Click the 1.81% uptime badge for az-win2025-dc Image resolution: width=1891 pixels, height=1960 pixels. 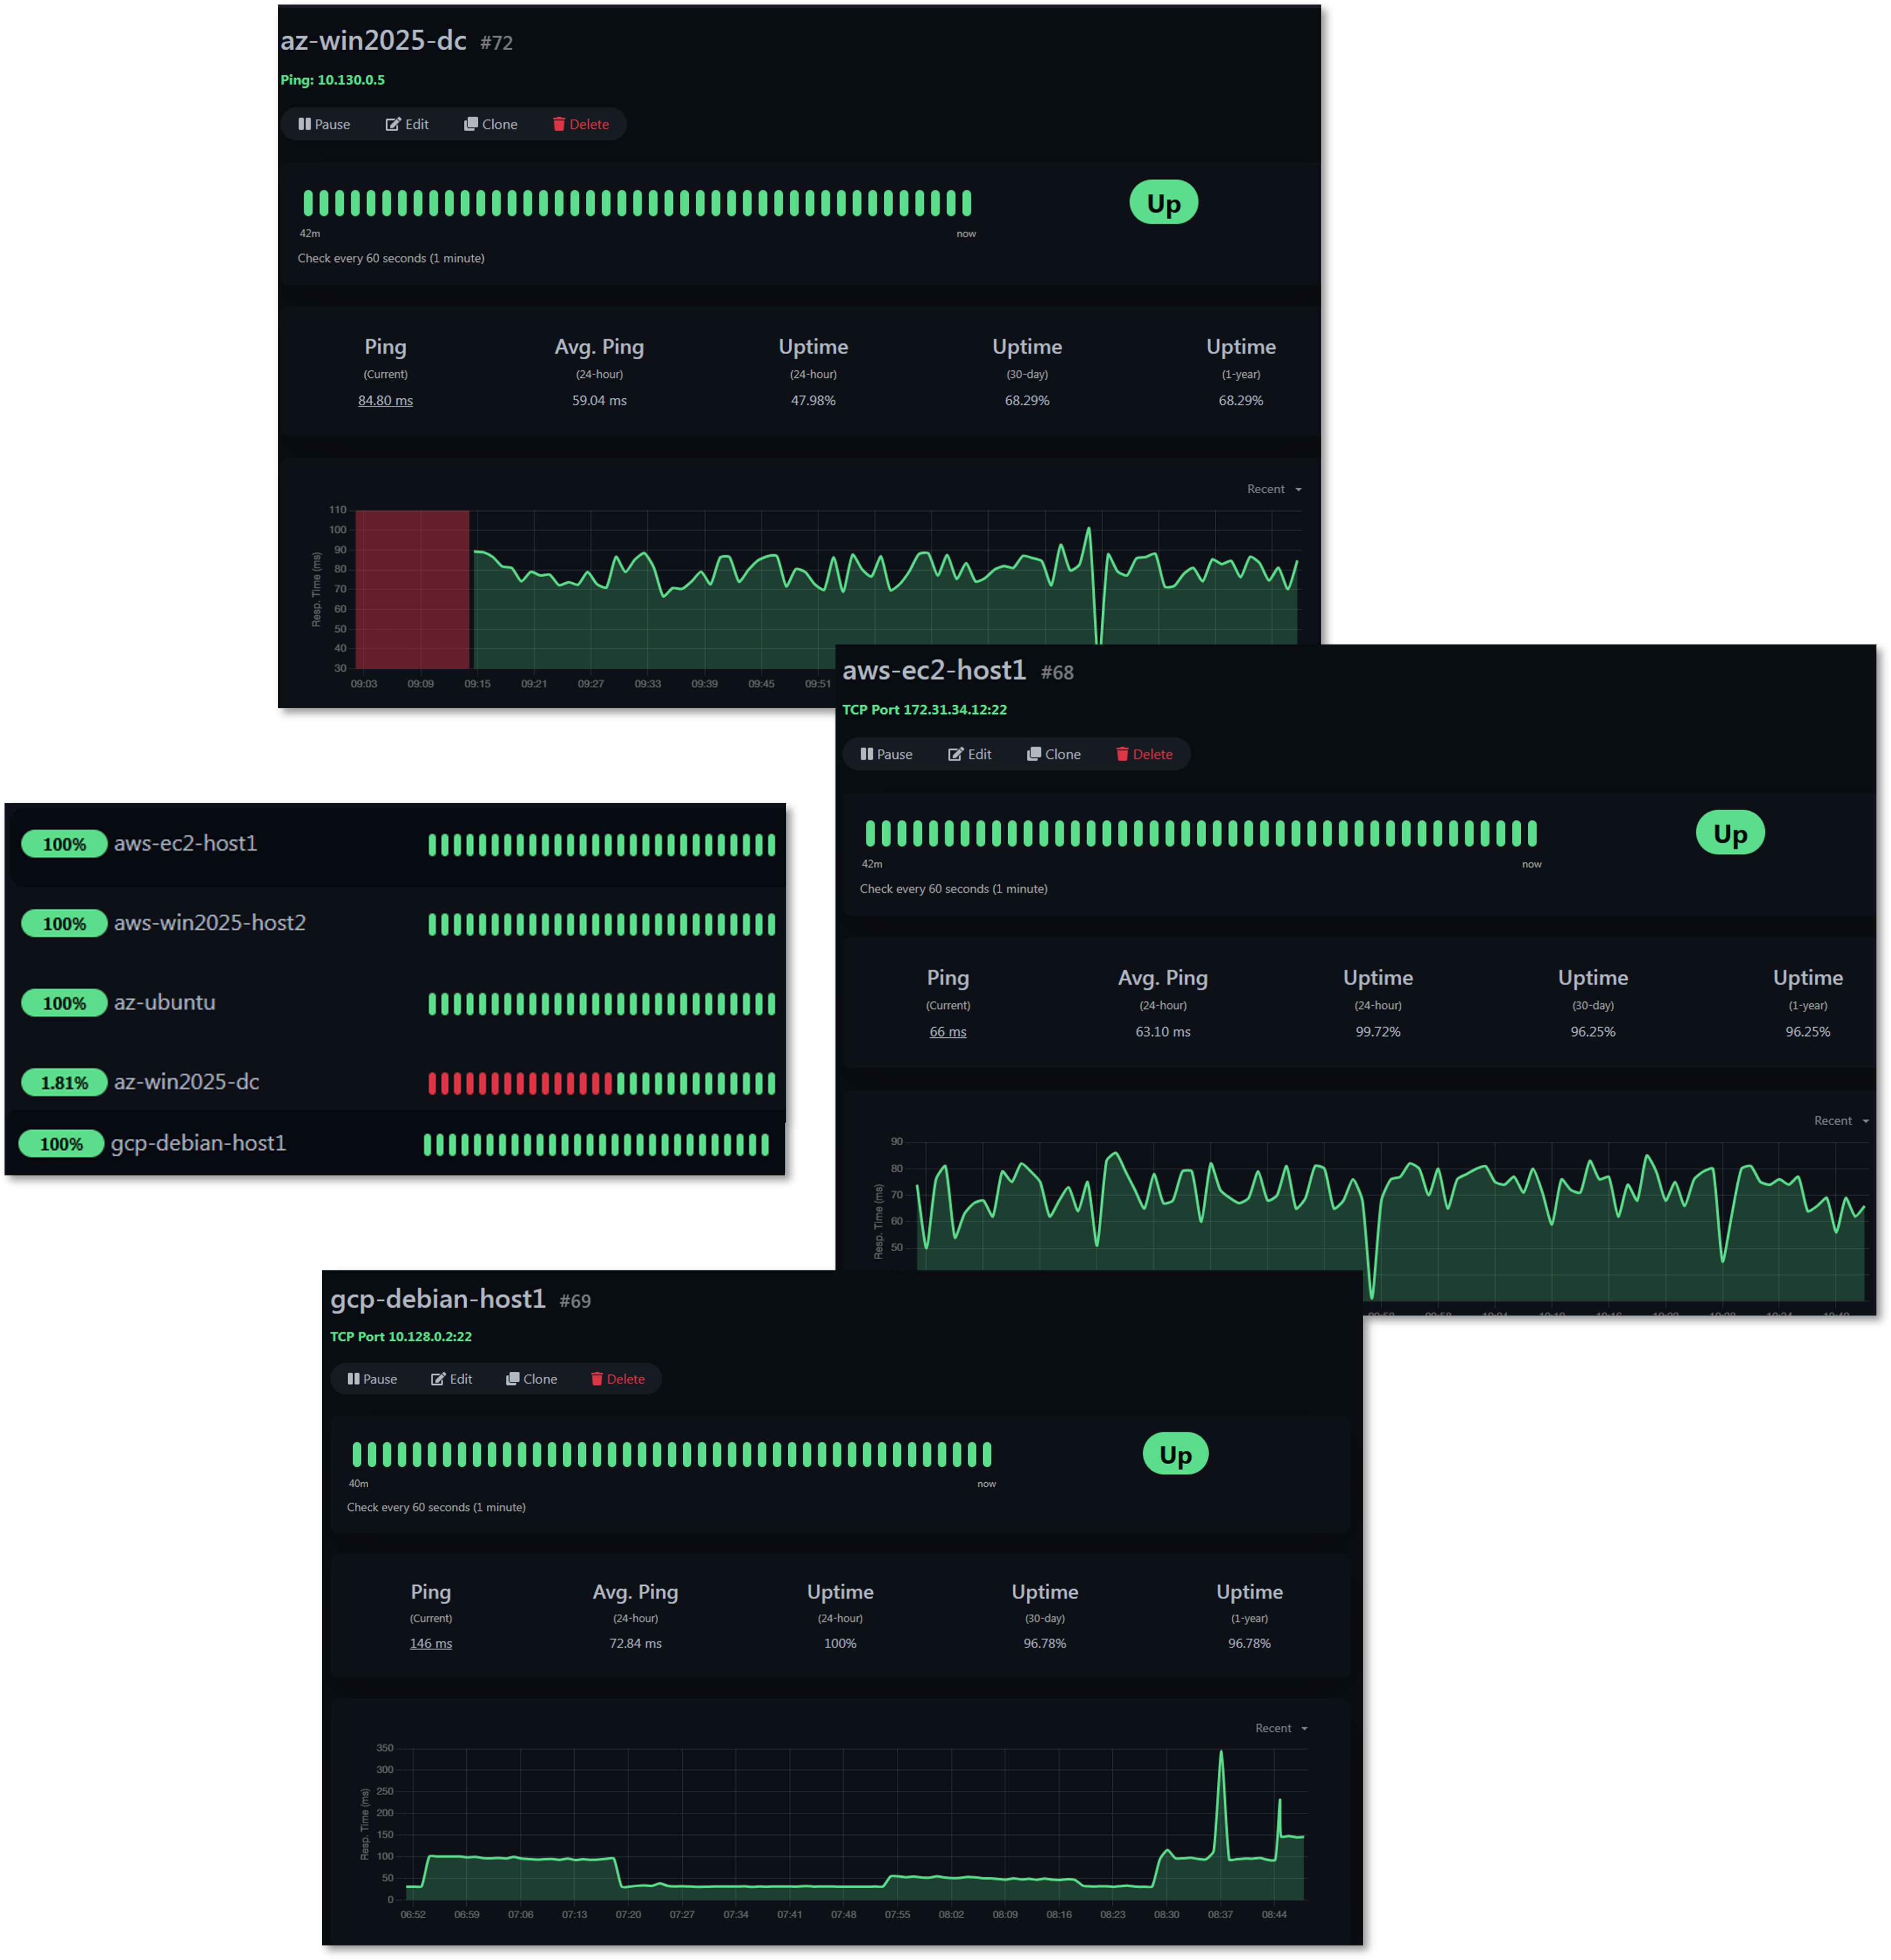pos(64,1082)
